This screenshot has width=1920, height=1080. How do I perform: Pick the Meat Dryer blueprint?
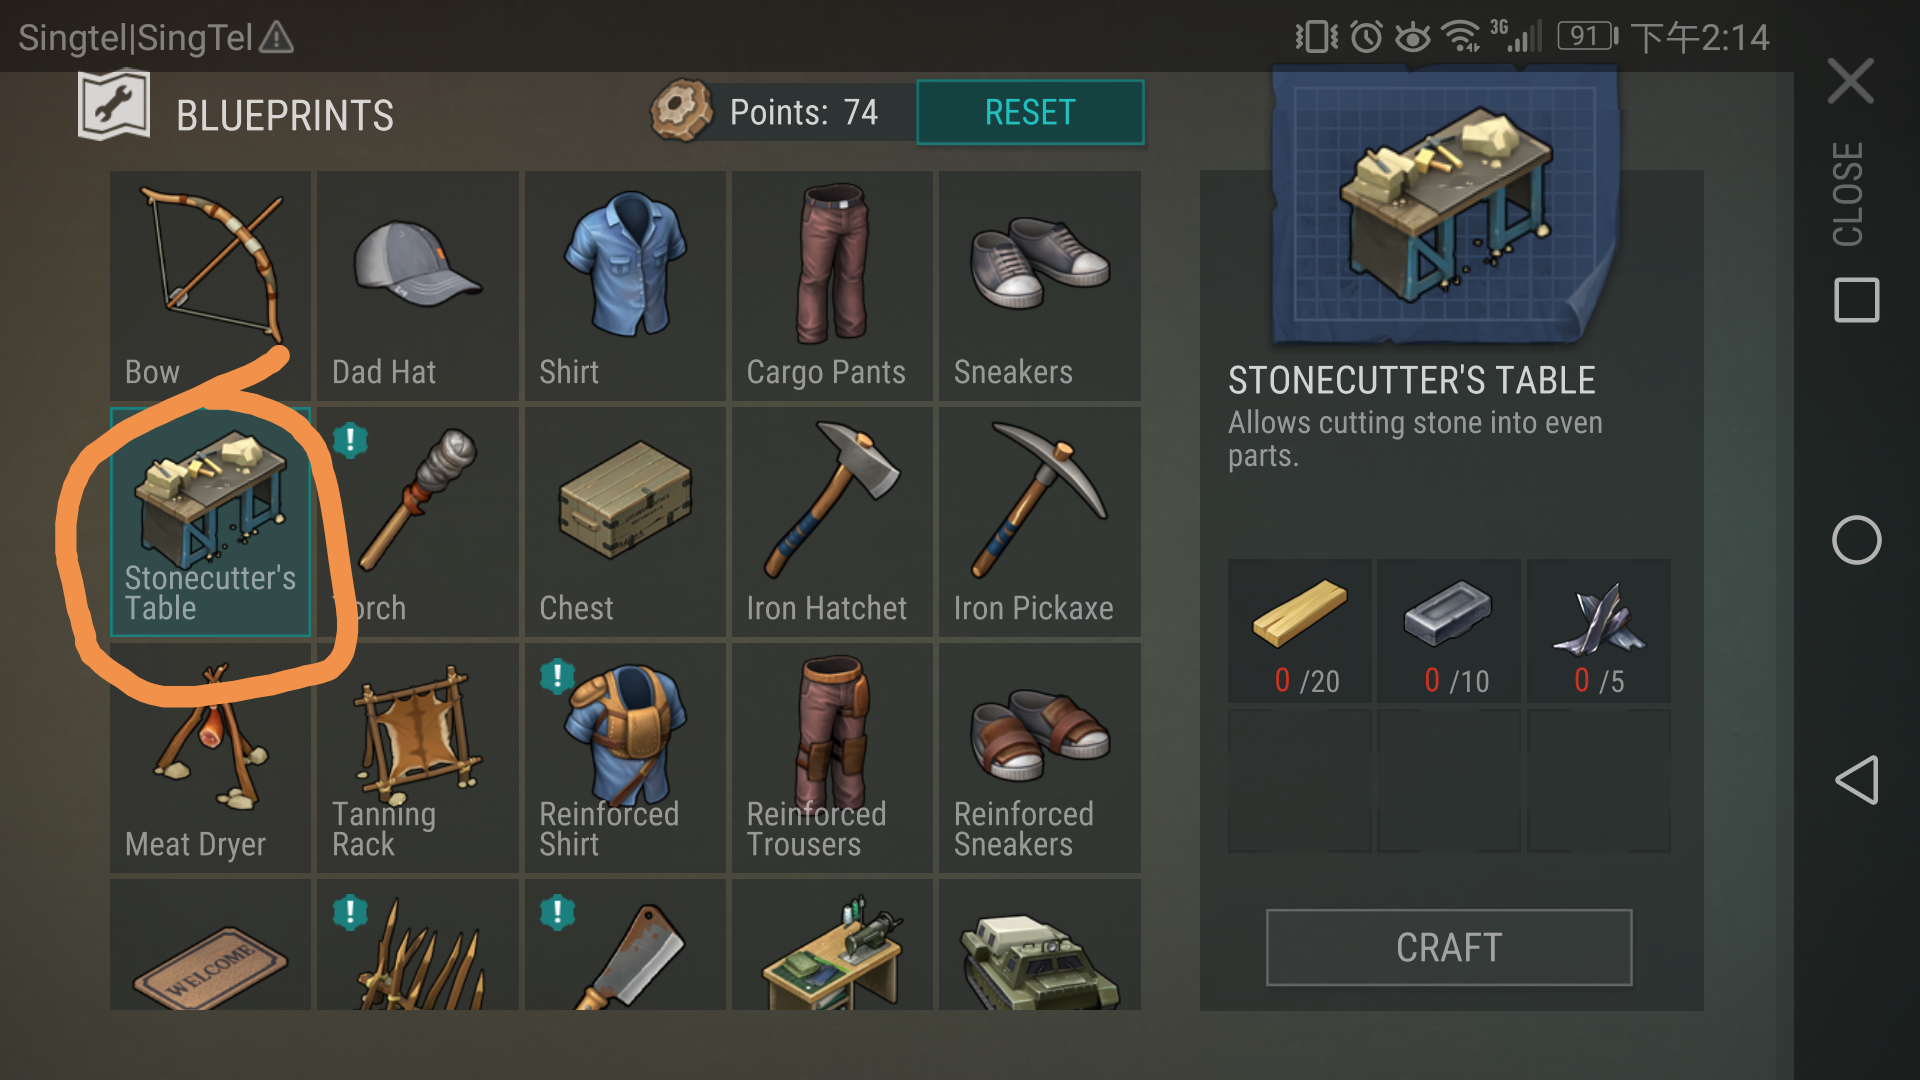pos(210,758)
